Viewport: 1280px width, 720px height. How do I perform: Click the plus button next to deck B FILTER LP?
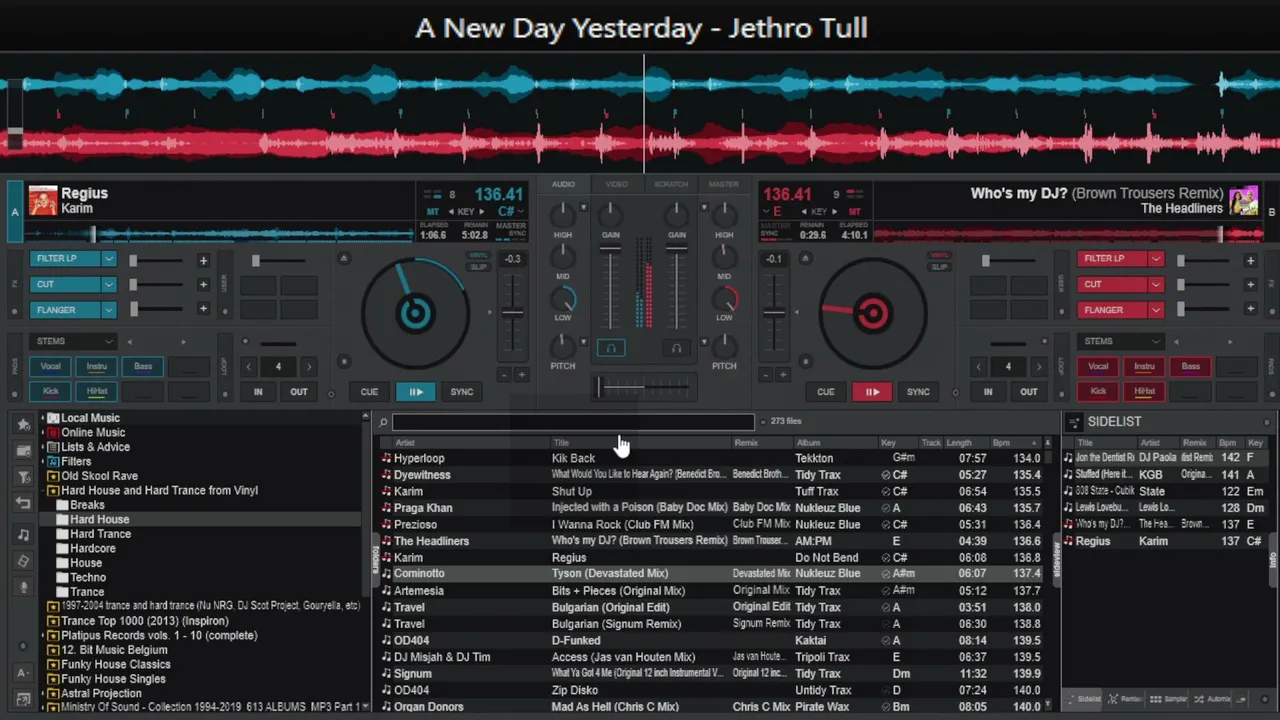click(x=1250, y=260)
